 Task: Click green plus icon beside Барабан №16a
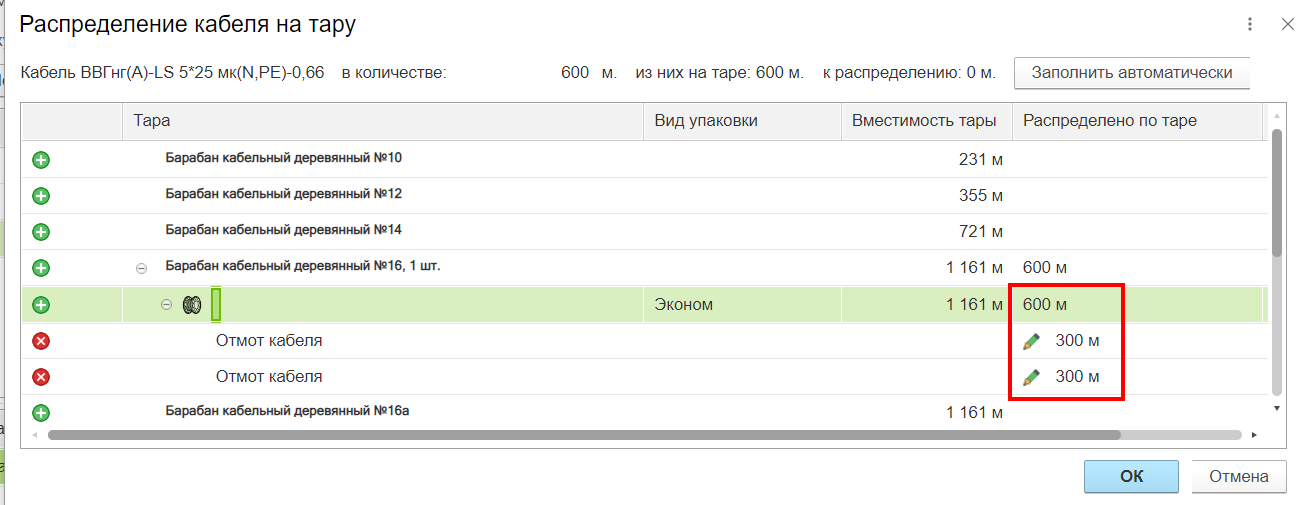coord(41,412)
